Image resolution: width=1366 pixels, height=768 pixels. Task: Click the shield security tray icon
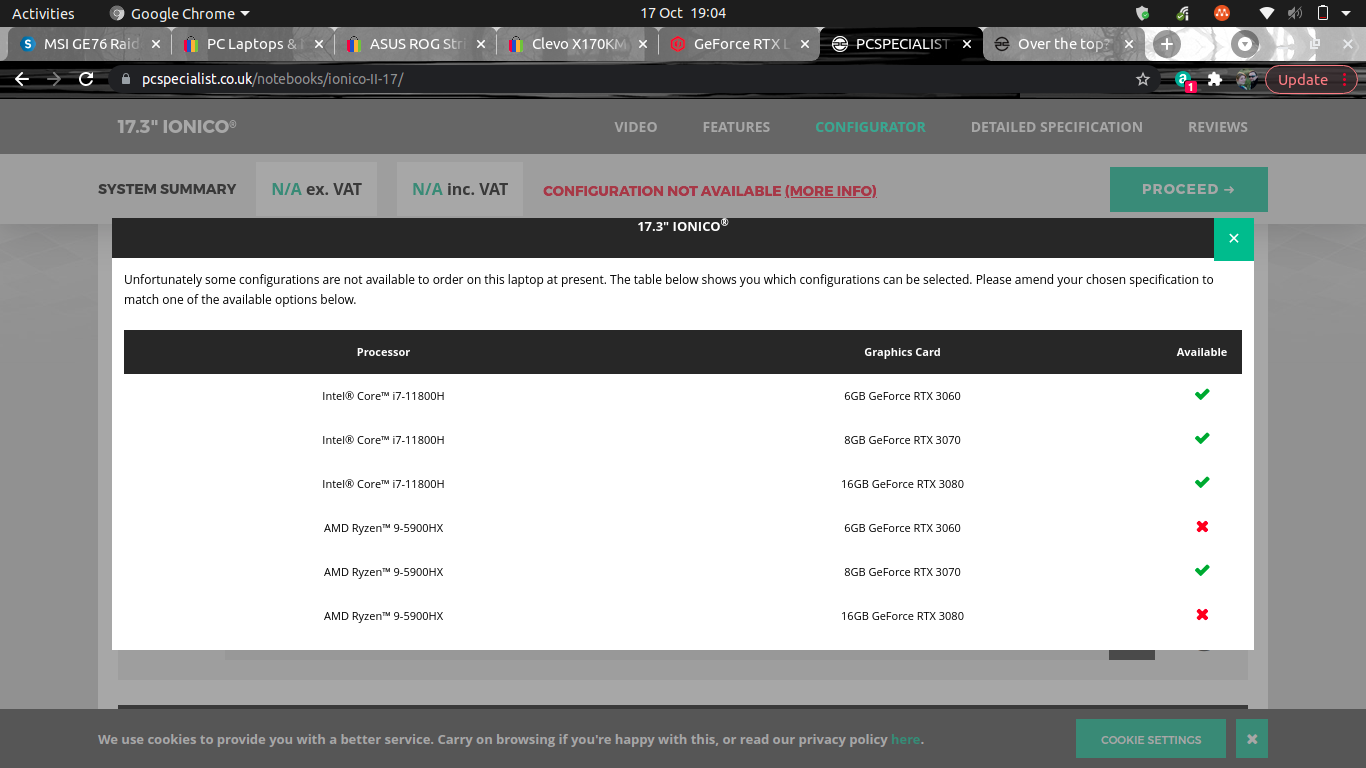coord(1144,13)
